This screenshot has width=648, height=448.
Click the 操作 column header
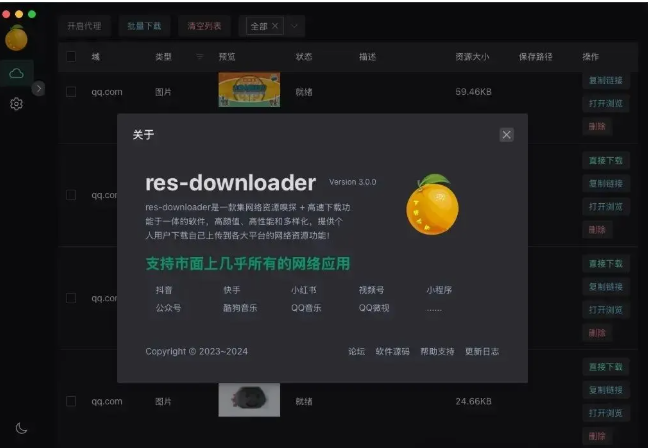point(591,57)
